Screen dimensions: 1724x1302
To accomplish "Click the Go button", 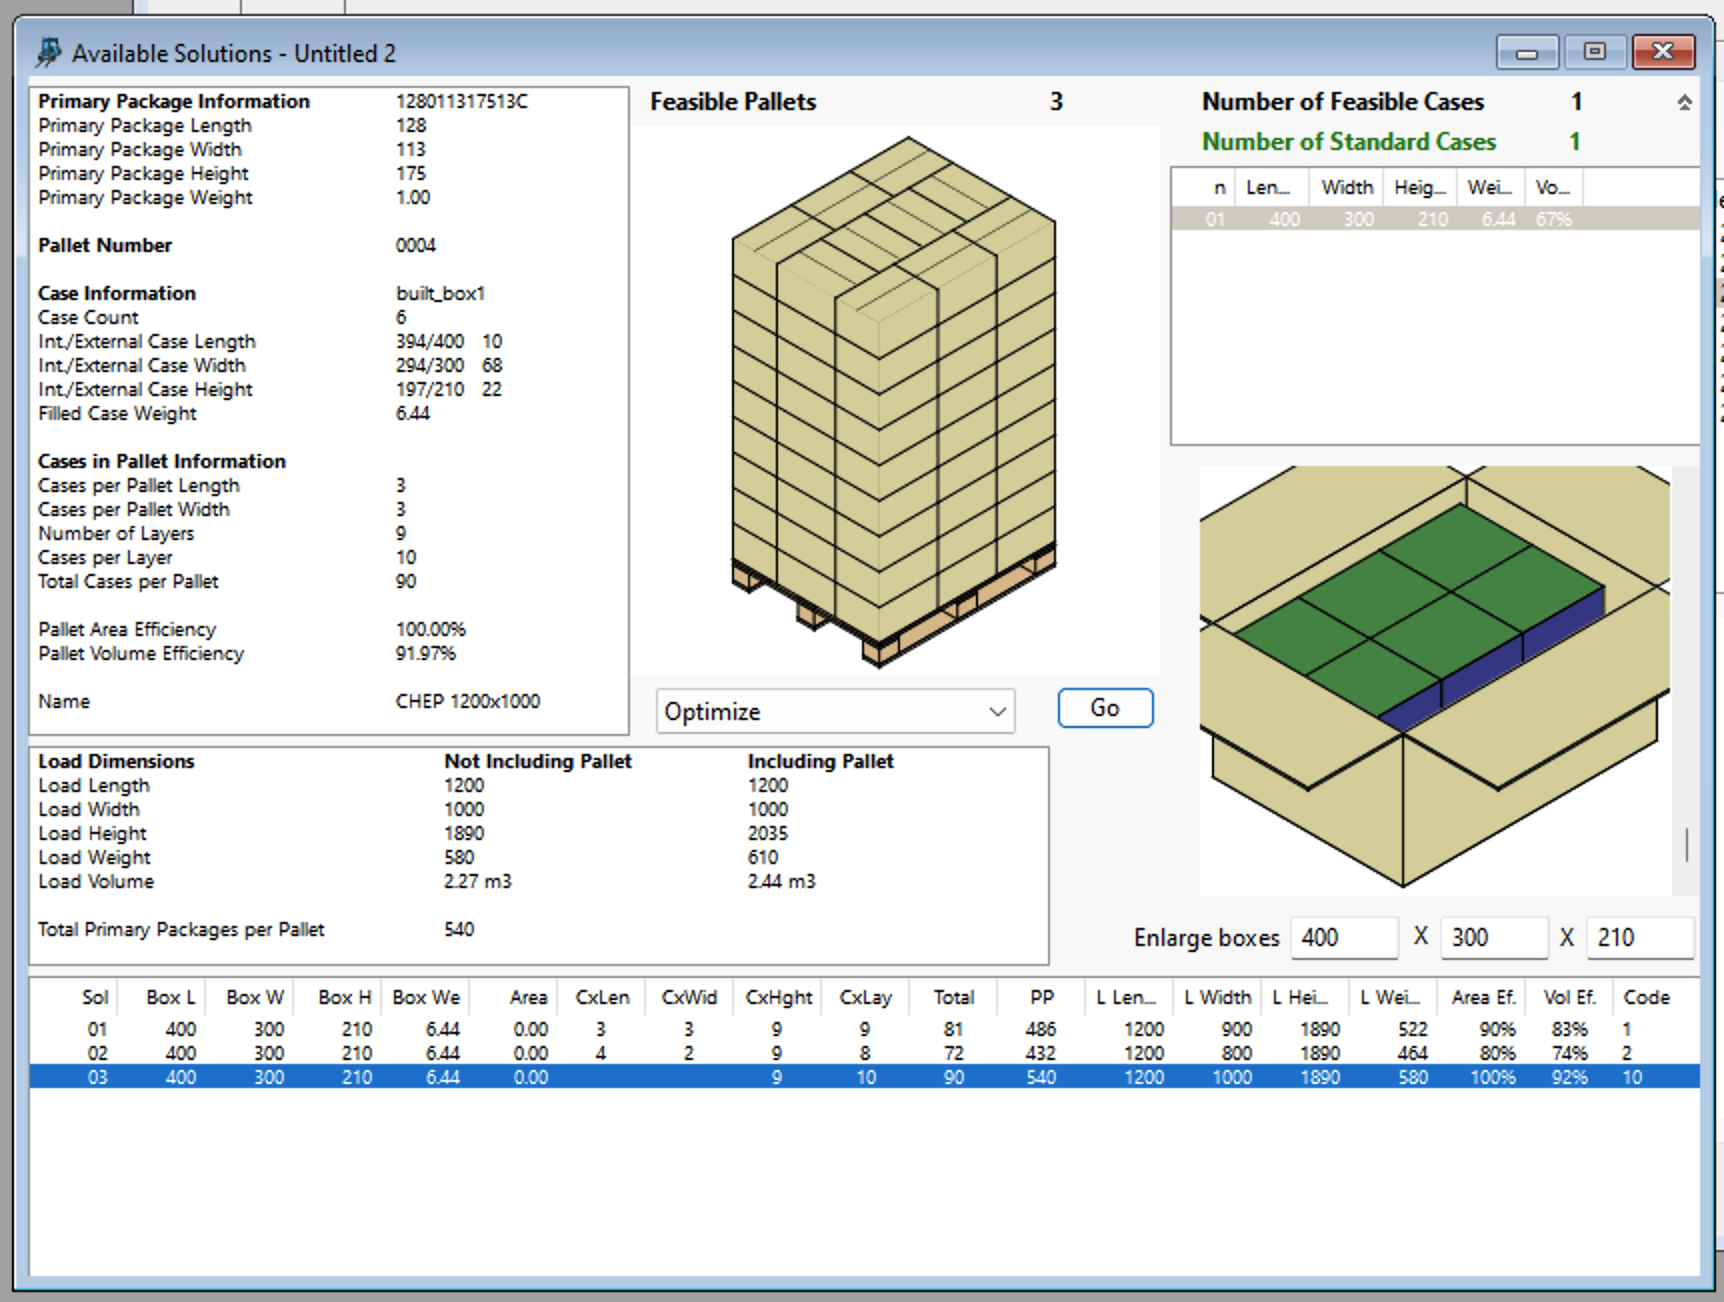I will (1105, 708).
